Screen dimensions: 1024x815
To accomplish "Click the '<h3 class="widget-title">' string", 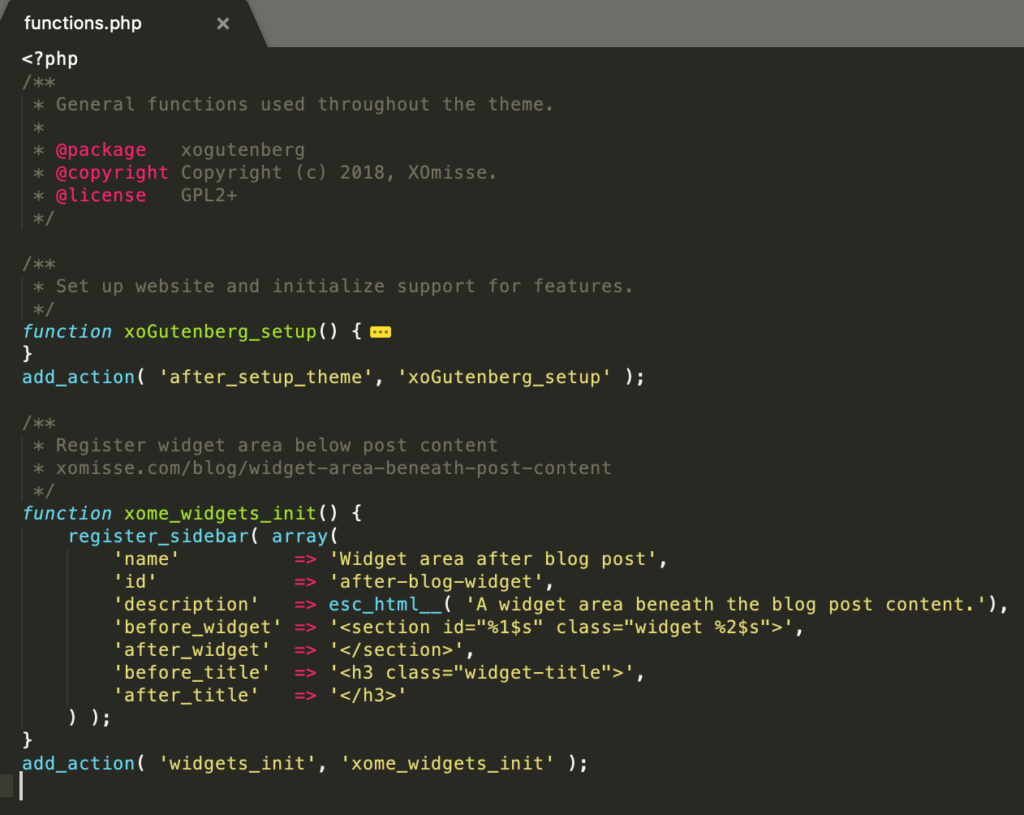I will [481, 673].
